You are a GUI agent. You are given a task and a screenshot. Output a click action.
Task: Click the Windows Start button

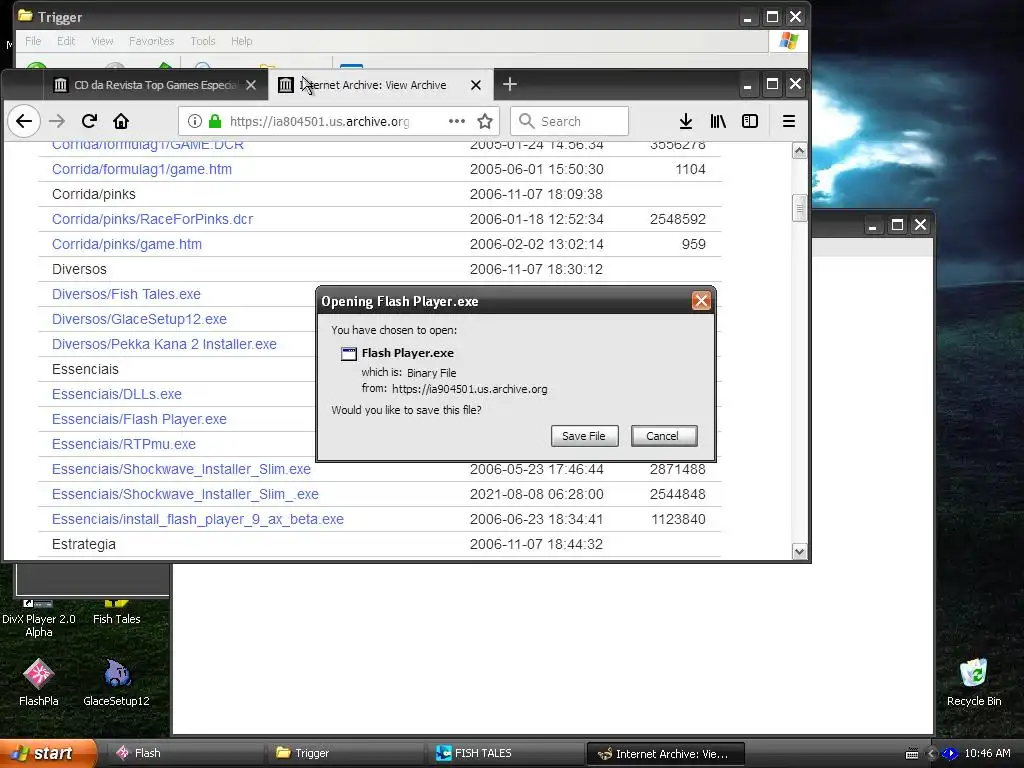[48, 754]
